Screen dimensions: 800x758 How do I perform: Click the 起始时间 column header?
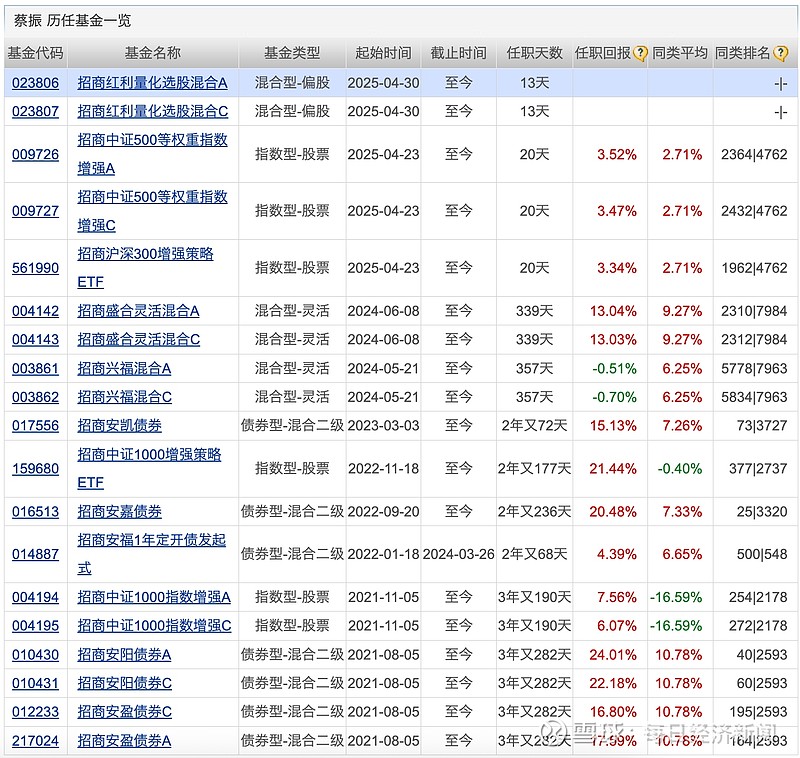[x=383, y=53]
